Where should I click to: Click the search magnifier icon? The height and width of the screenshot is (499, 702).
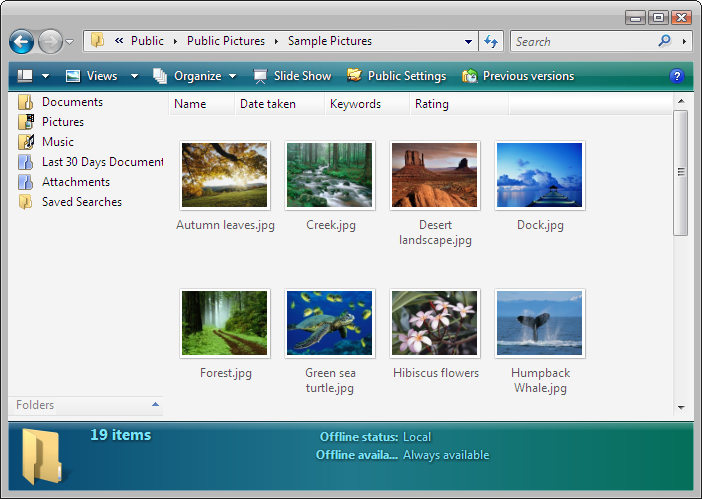665,42
